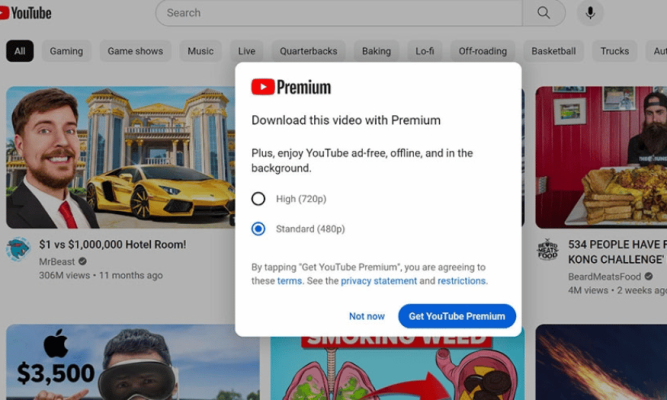This screenshot has width=667, height=400.
Task: Select the All filter chip
Action: [x=19, y=51]
